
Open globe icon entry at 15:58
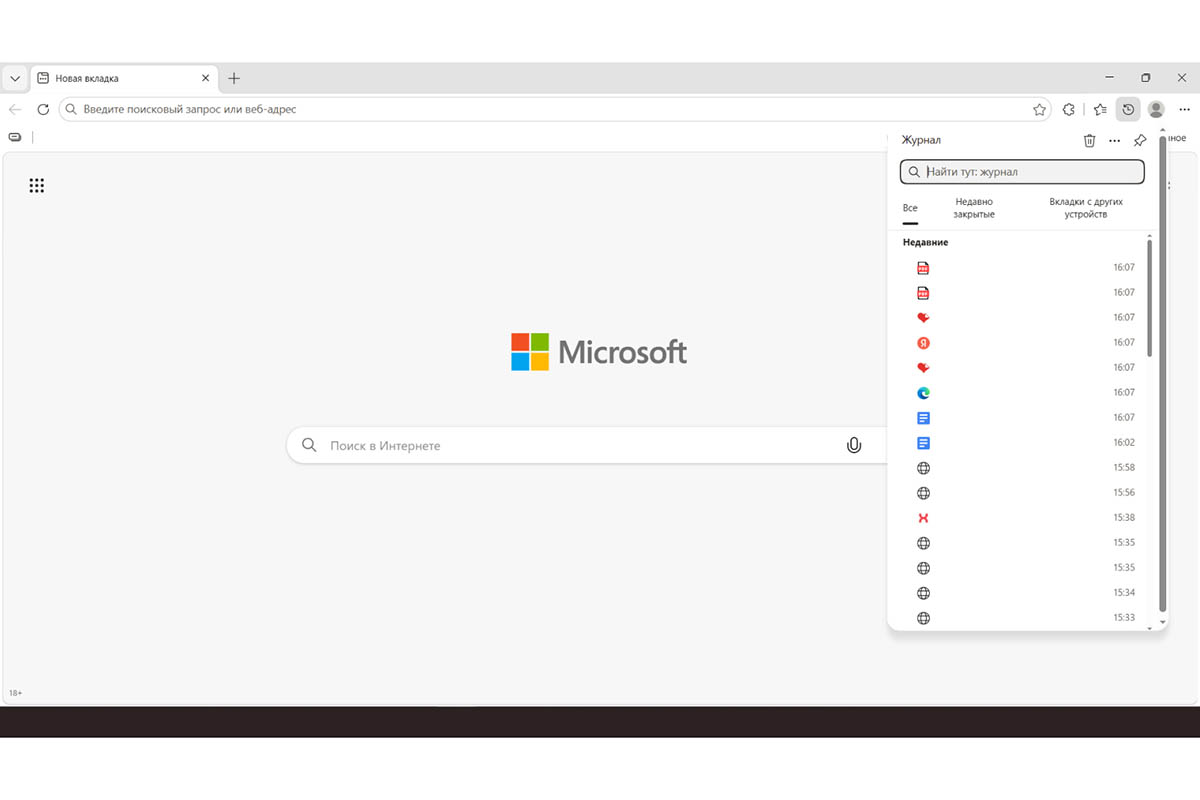coord(1020,468)
